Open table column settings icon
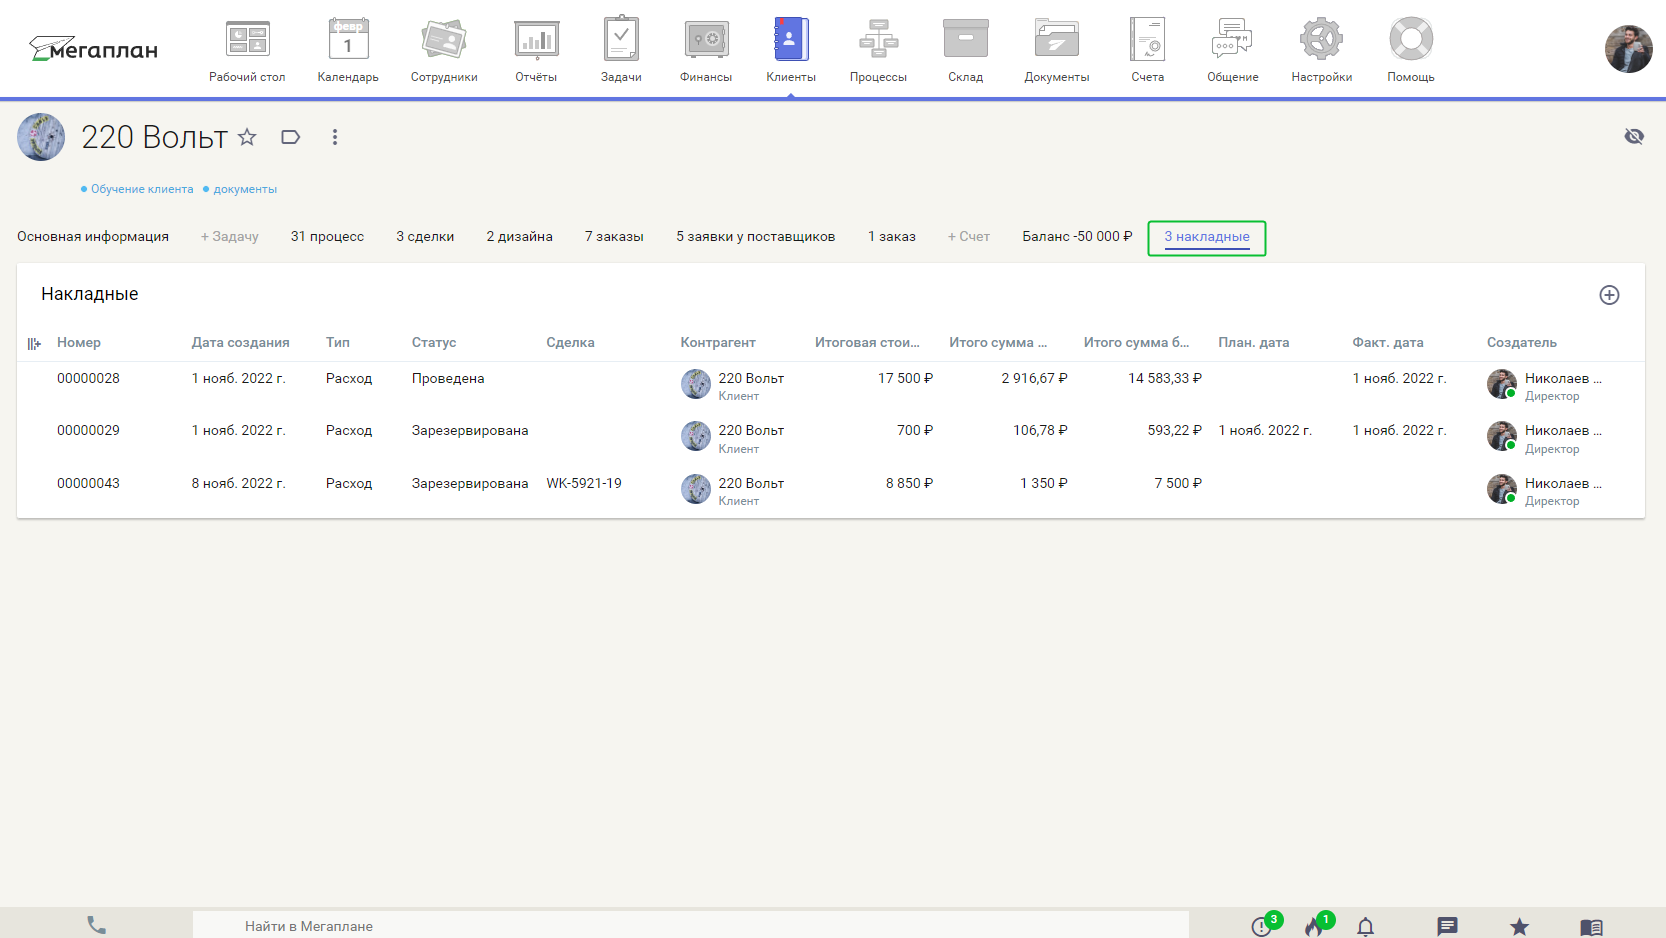Screen dimensions: 1666x938 34,343
